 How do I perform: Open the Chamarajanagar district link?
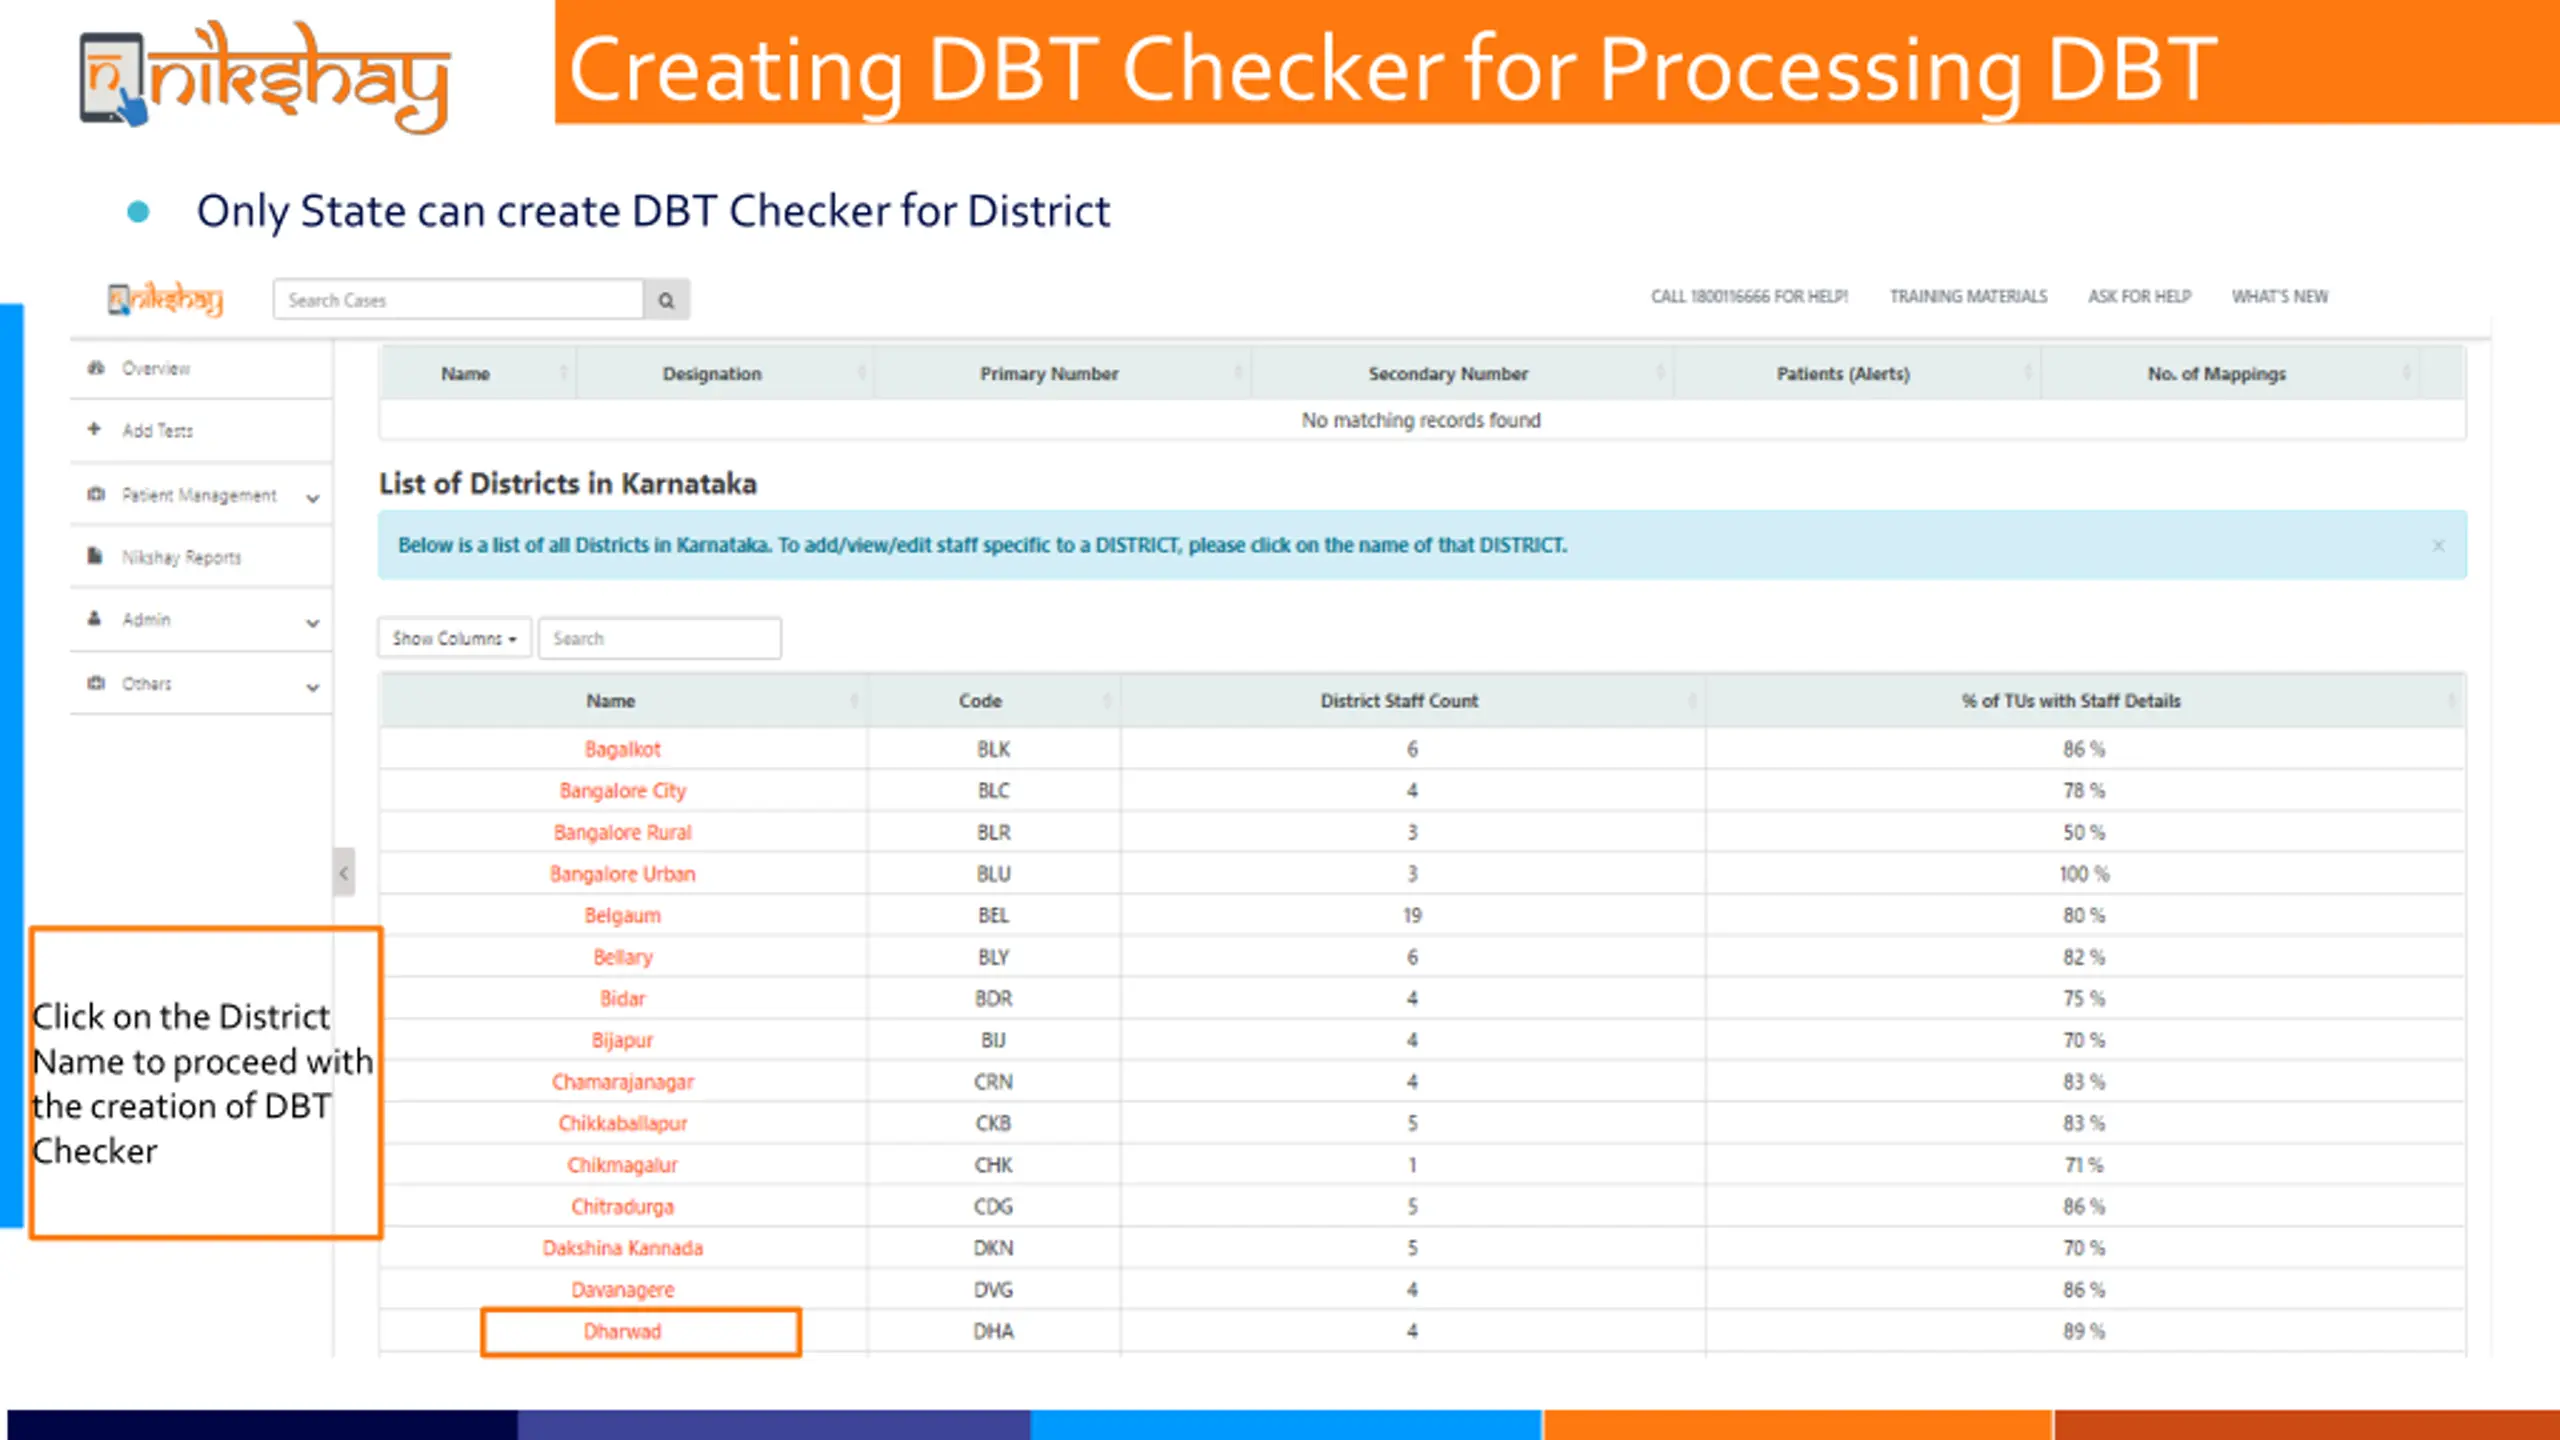[622, 1082]
